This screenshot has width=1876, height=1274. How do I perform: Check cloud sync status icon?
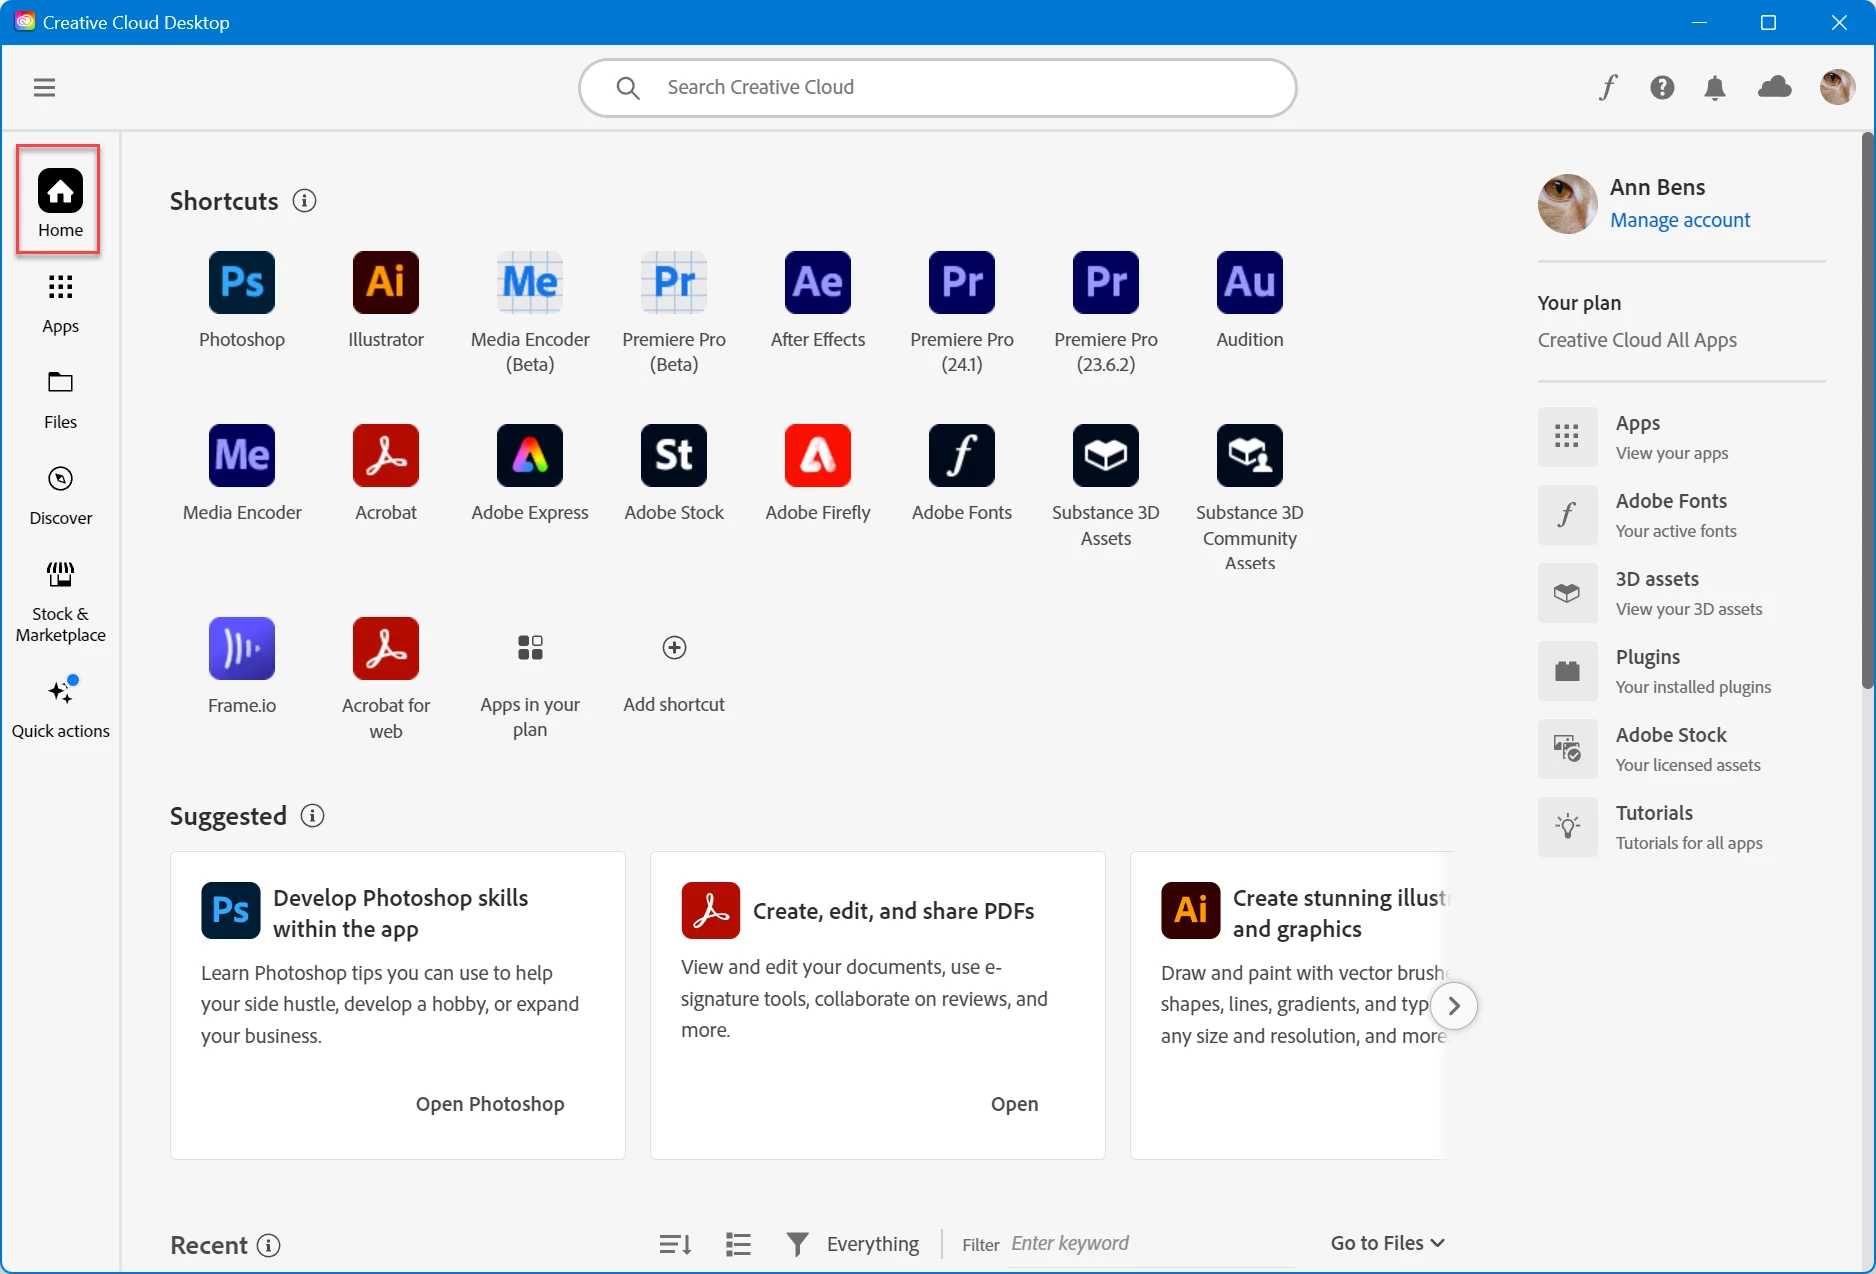pos(1775,88)
